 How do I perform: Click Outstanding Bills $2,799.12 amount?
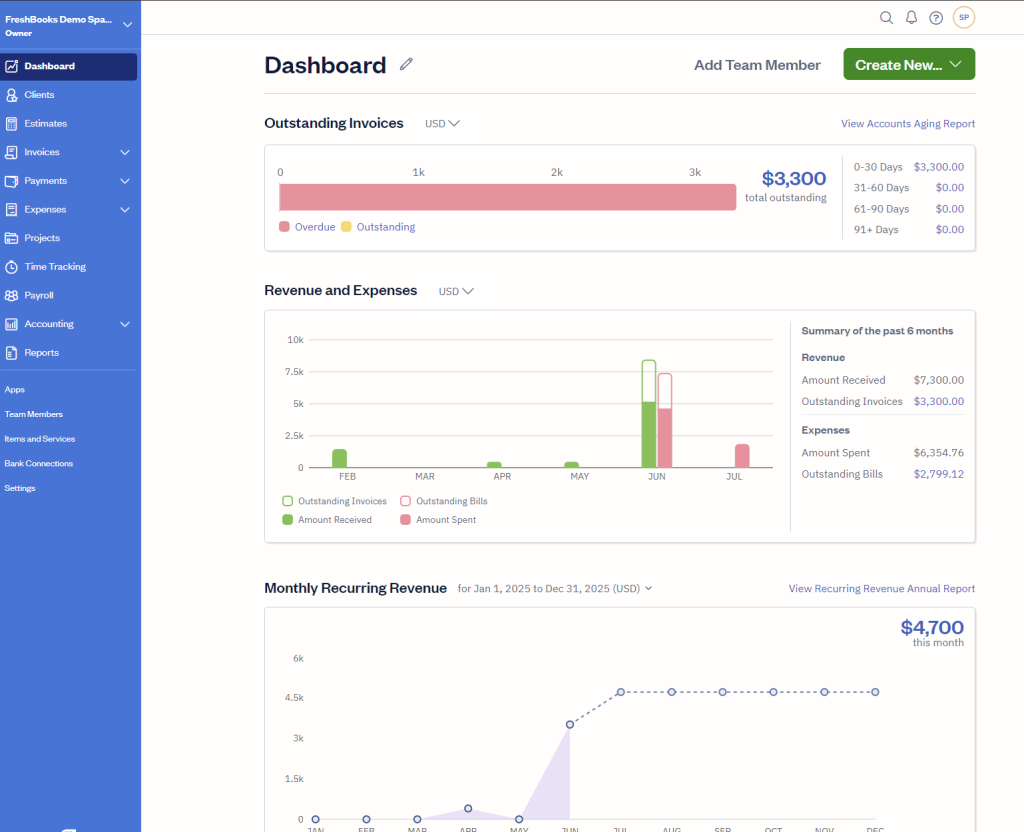click(938, 474)
